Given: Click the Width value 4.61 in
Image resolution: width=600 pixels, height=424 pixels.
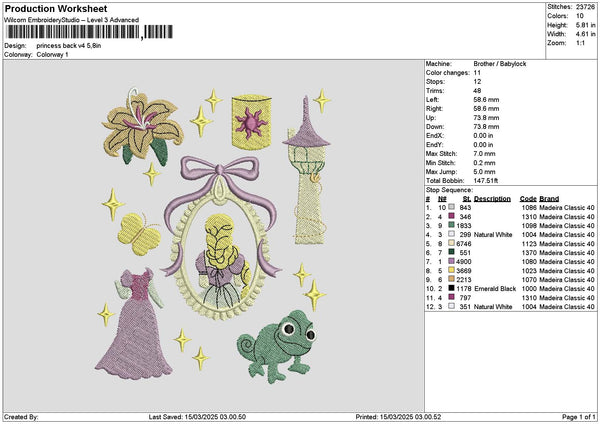Looking at the screenshot, I should 585,34.
